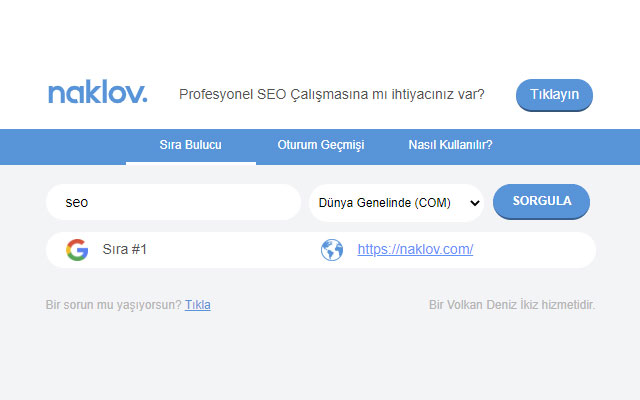Select the Sıra #1 result text
Screen dimensions: 640x400
[124, 249]
